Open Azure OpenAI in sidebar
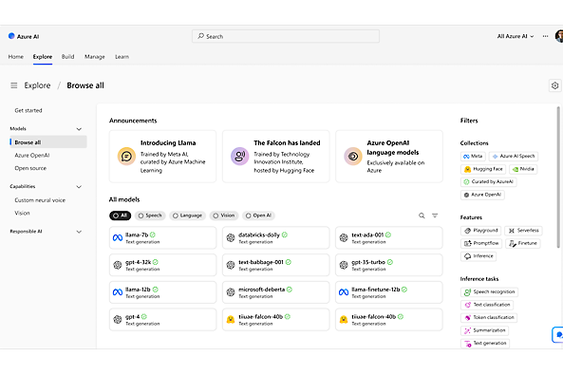 32,156
